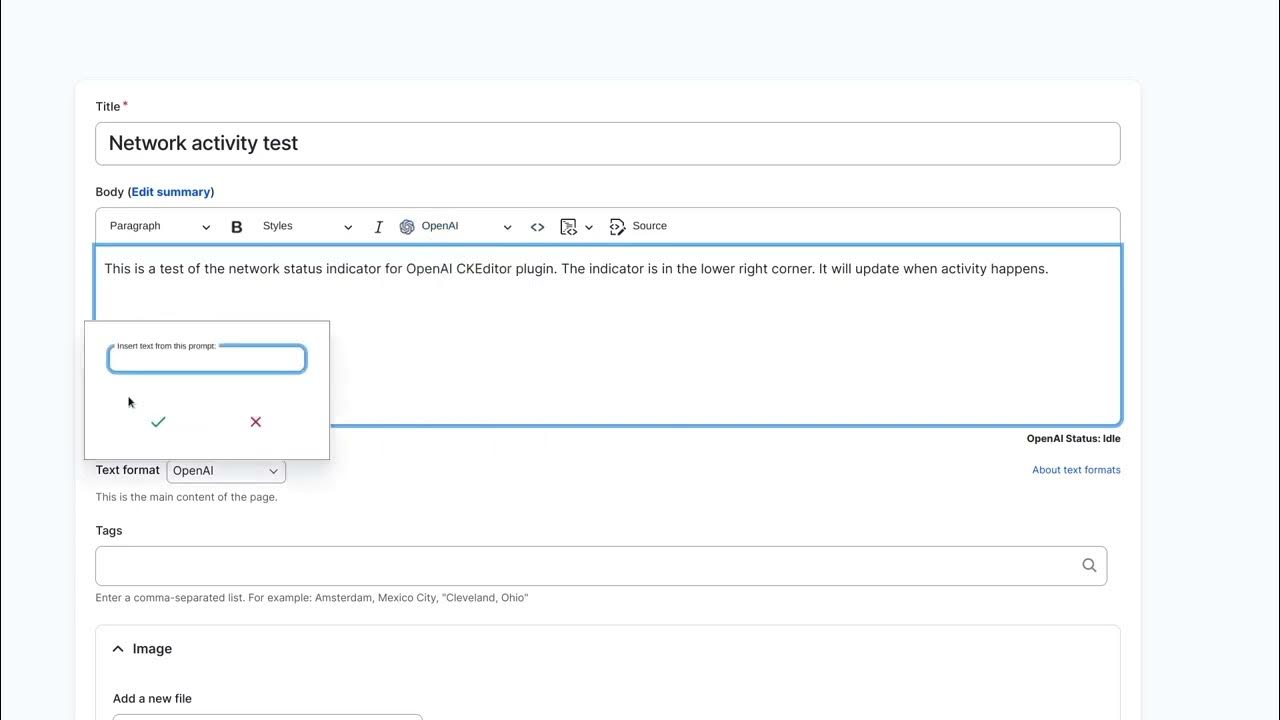Image resolution: width=1280 pixels, height=720 pixels.
Task: Open the Paragraph heading dropdown
Action: coord(160,227)
